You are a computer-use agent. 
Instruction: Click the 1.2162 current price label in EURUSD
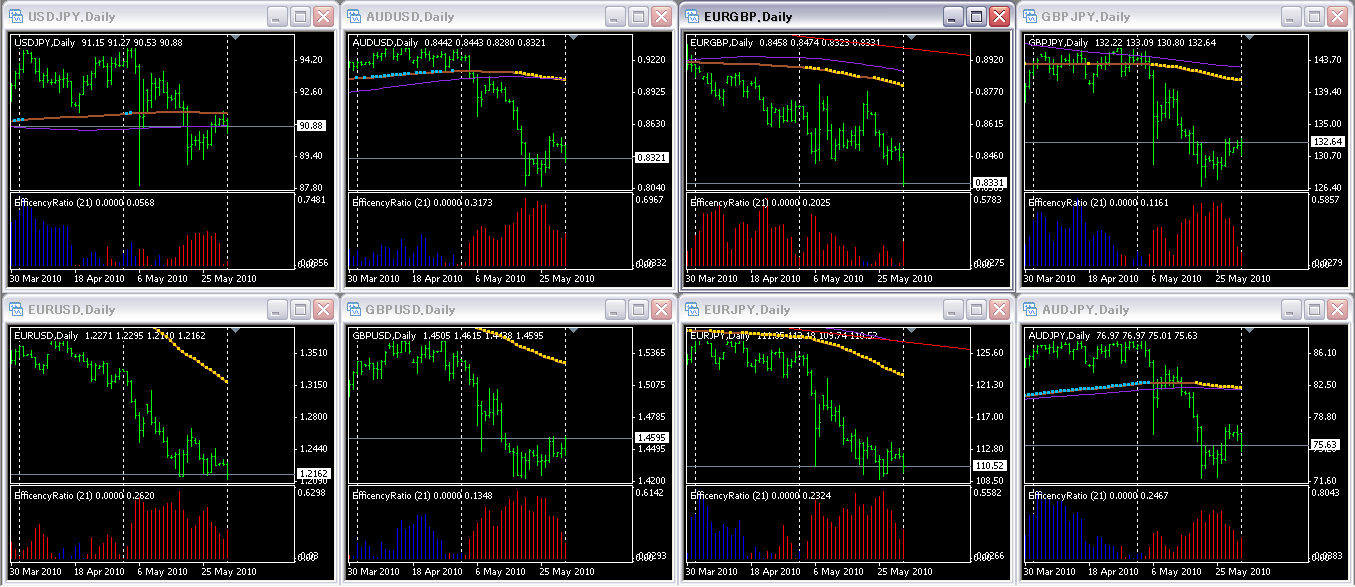point(311,474)
